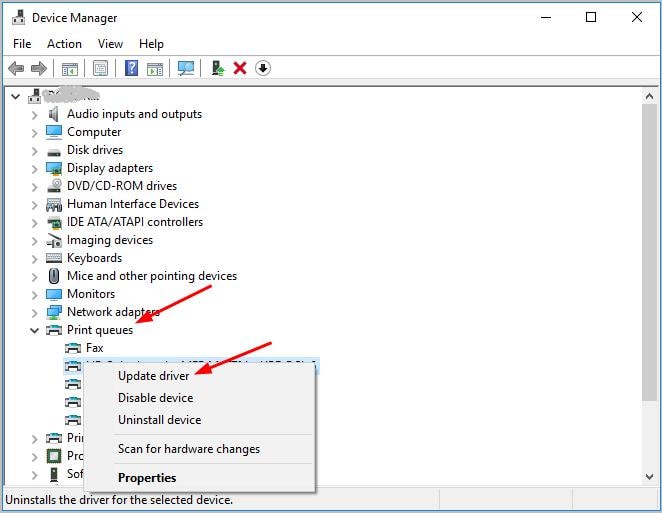Open the View menu

[110, 44]
